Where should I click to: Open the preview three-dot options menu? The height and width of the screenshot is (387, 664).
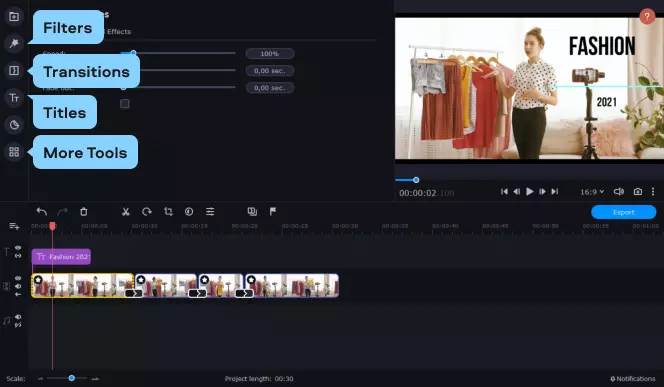pyautogui.click(x=653, y=191)
